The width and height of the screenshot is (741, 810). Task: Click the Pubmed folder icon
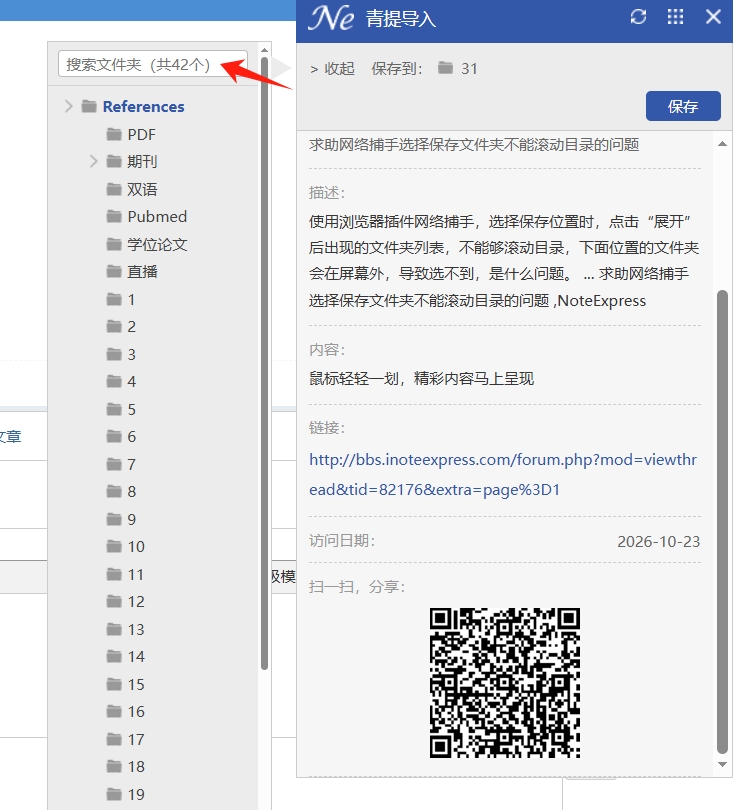pos(114,216)
